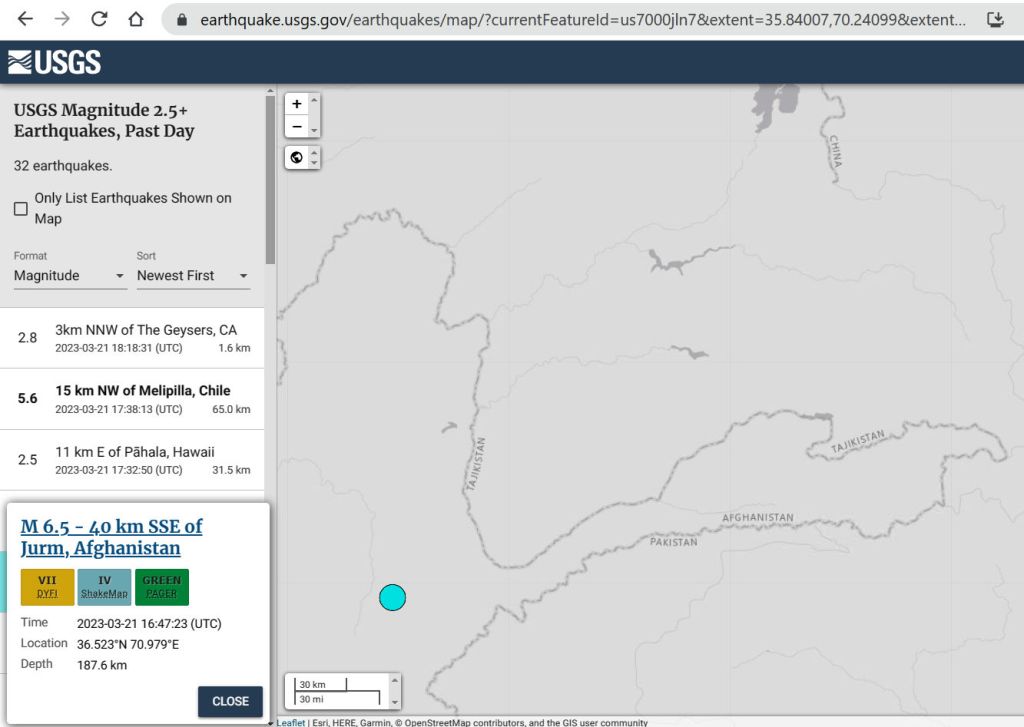Click the yellow DYFI VII badge
The width and height of the screenshot is (1024, 727).
[x=47, y=587]
